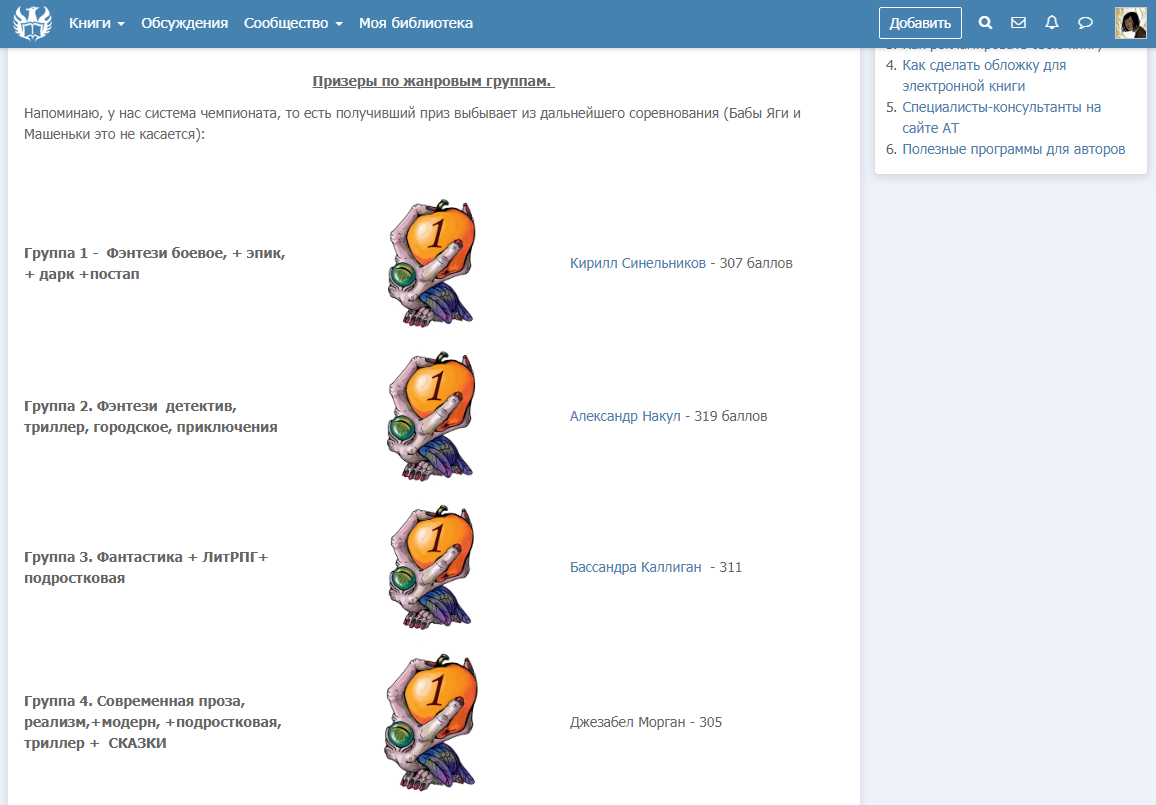Click the site logo in the header
1156x805 pixels.
click(32, 23)
